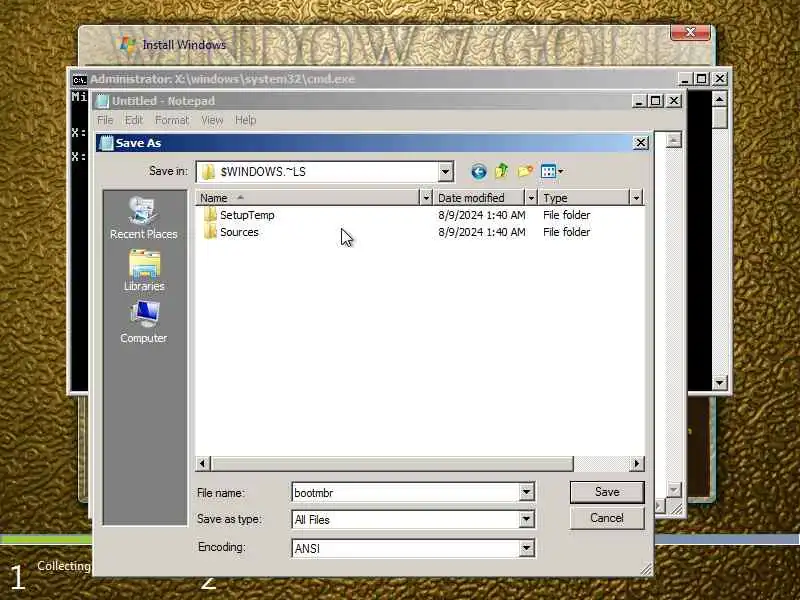Click cmd window scroll up arrow
Viewport: 800px width, 600px height.
(719, 98)
